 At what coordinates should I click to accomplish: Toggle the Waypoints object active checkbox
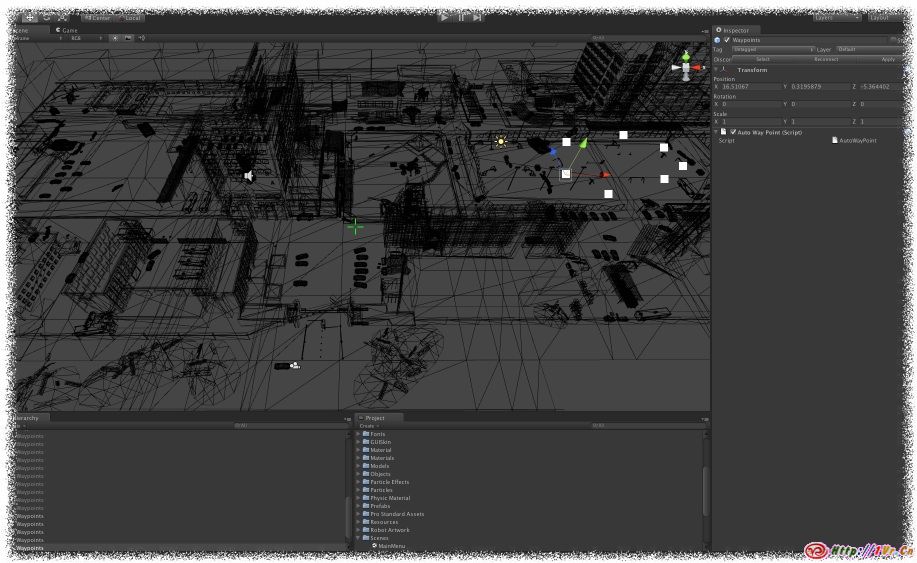tap(727, 40)
